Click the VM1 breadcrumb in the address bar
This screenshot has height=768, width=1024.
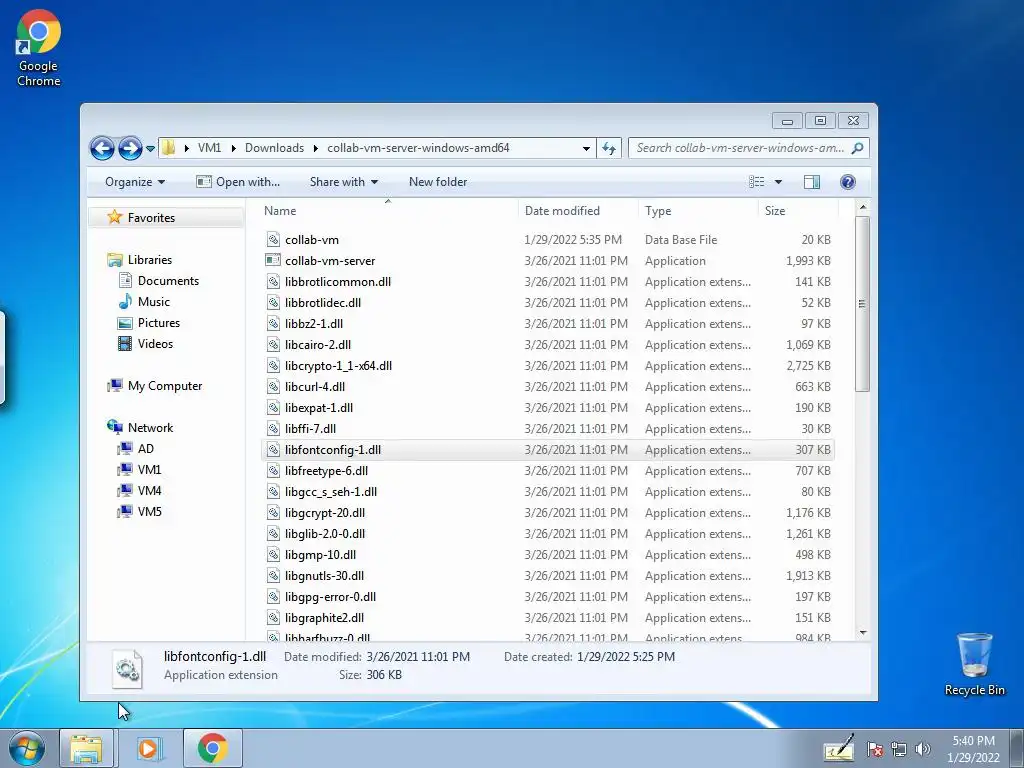click(209, 148)
